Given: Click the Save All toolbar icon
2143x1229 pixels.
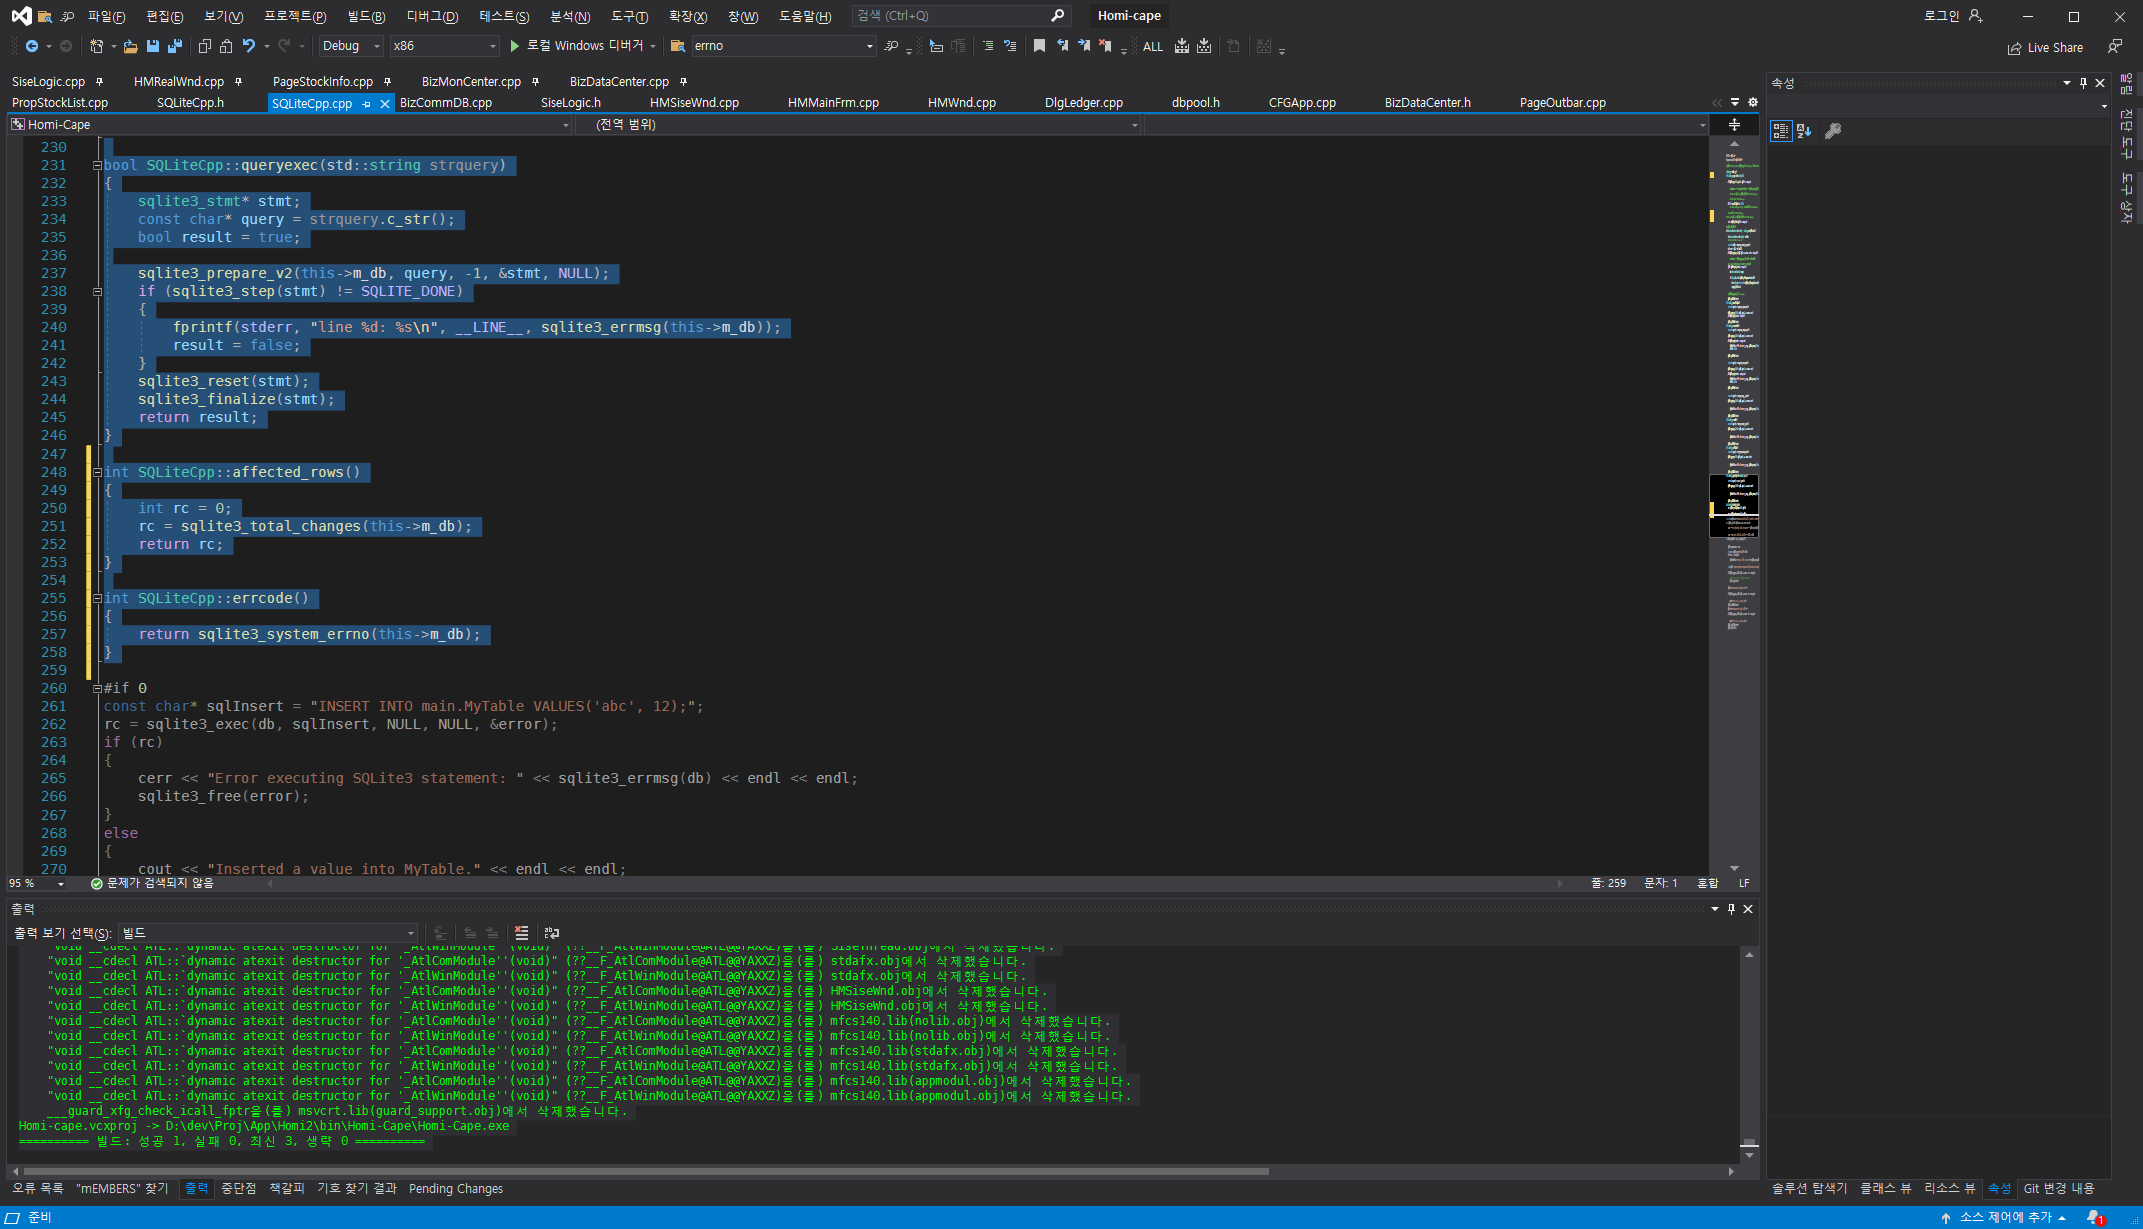Looking at the screenshot, I should point(175,46).
